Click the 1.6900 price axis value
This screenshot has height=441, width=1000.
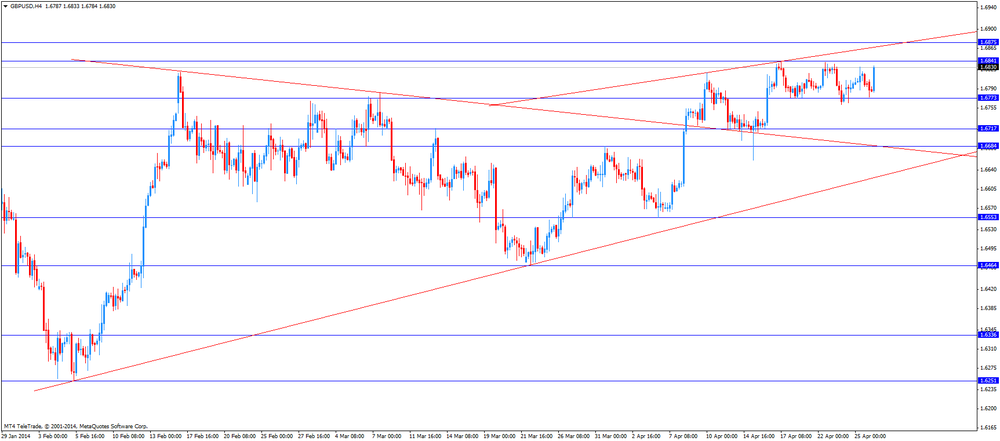[x=988, y=29]
